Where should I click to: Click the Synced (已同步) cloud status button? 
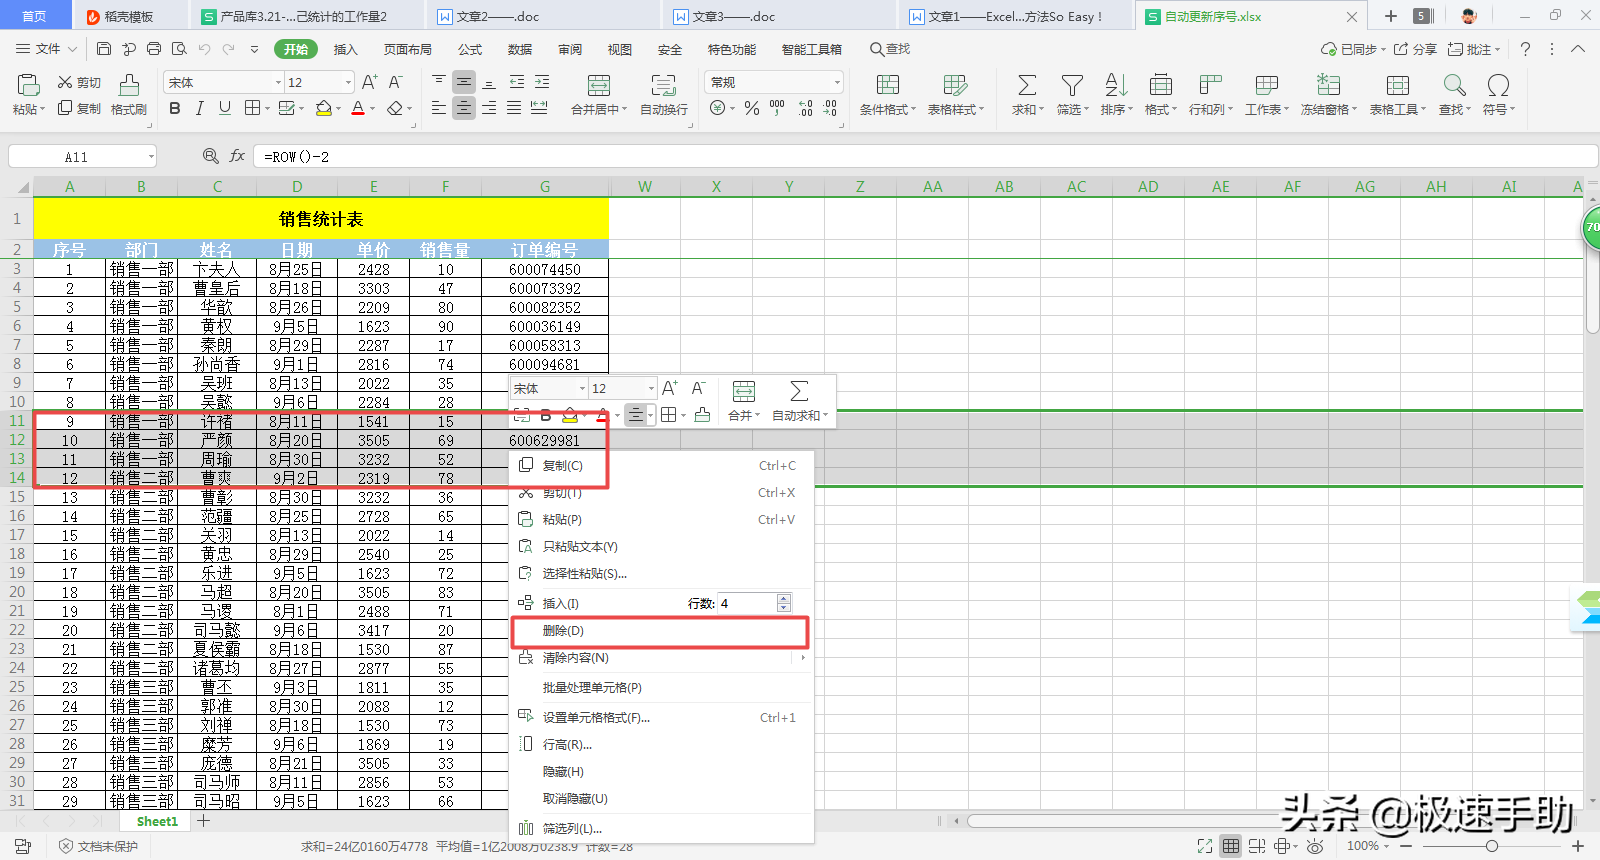pos(1353,49)
